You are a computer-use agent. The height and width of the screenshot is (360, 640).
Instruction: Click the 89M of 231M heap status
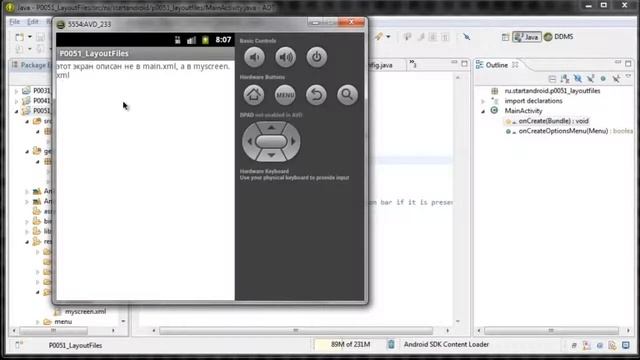coord(350,344)
